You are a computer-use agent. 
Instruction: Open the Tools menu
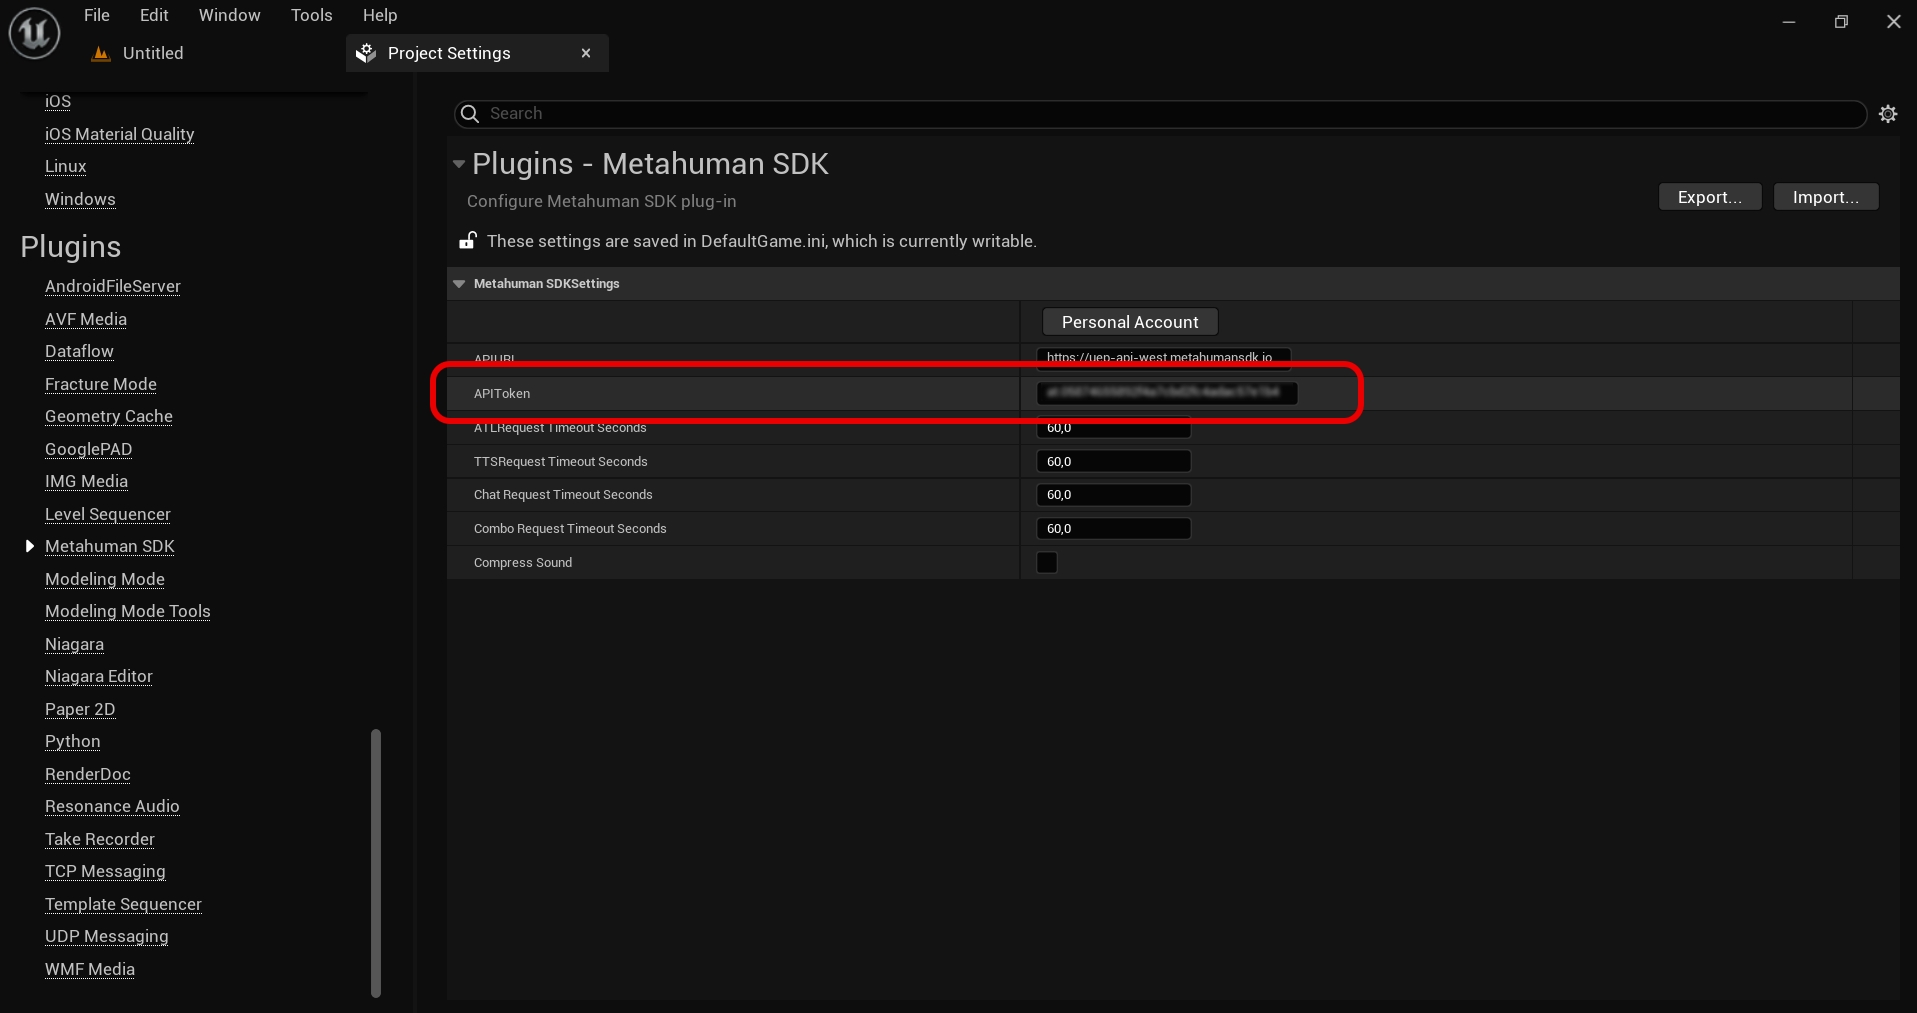(x=311, y=15)
